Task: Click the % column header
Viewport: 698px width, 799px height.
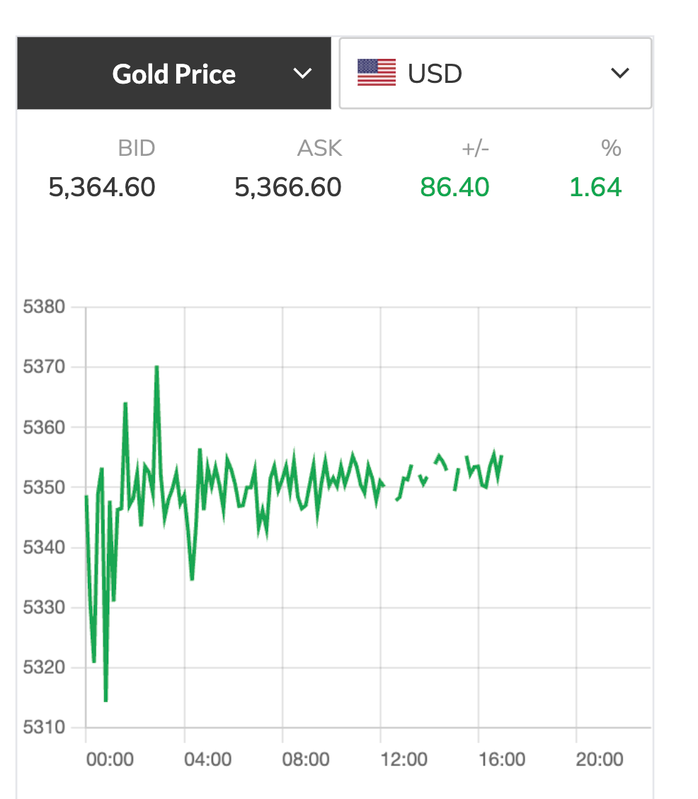Action: click(x=611, y=149)
